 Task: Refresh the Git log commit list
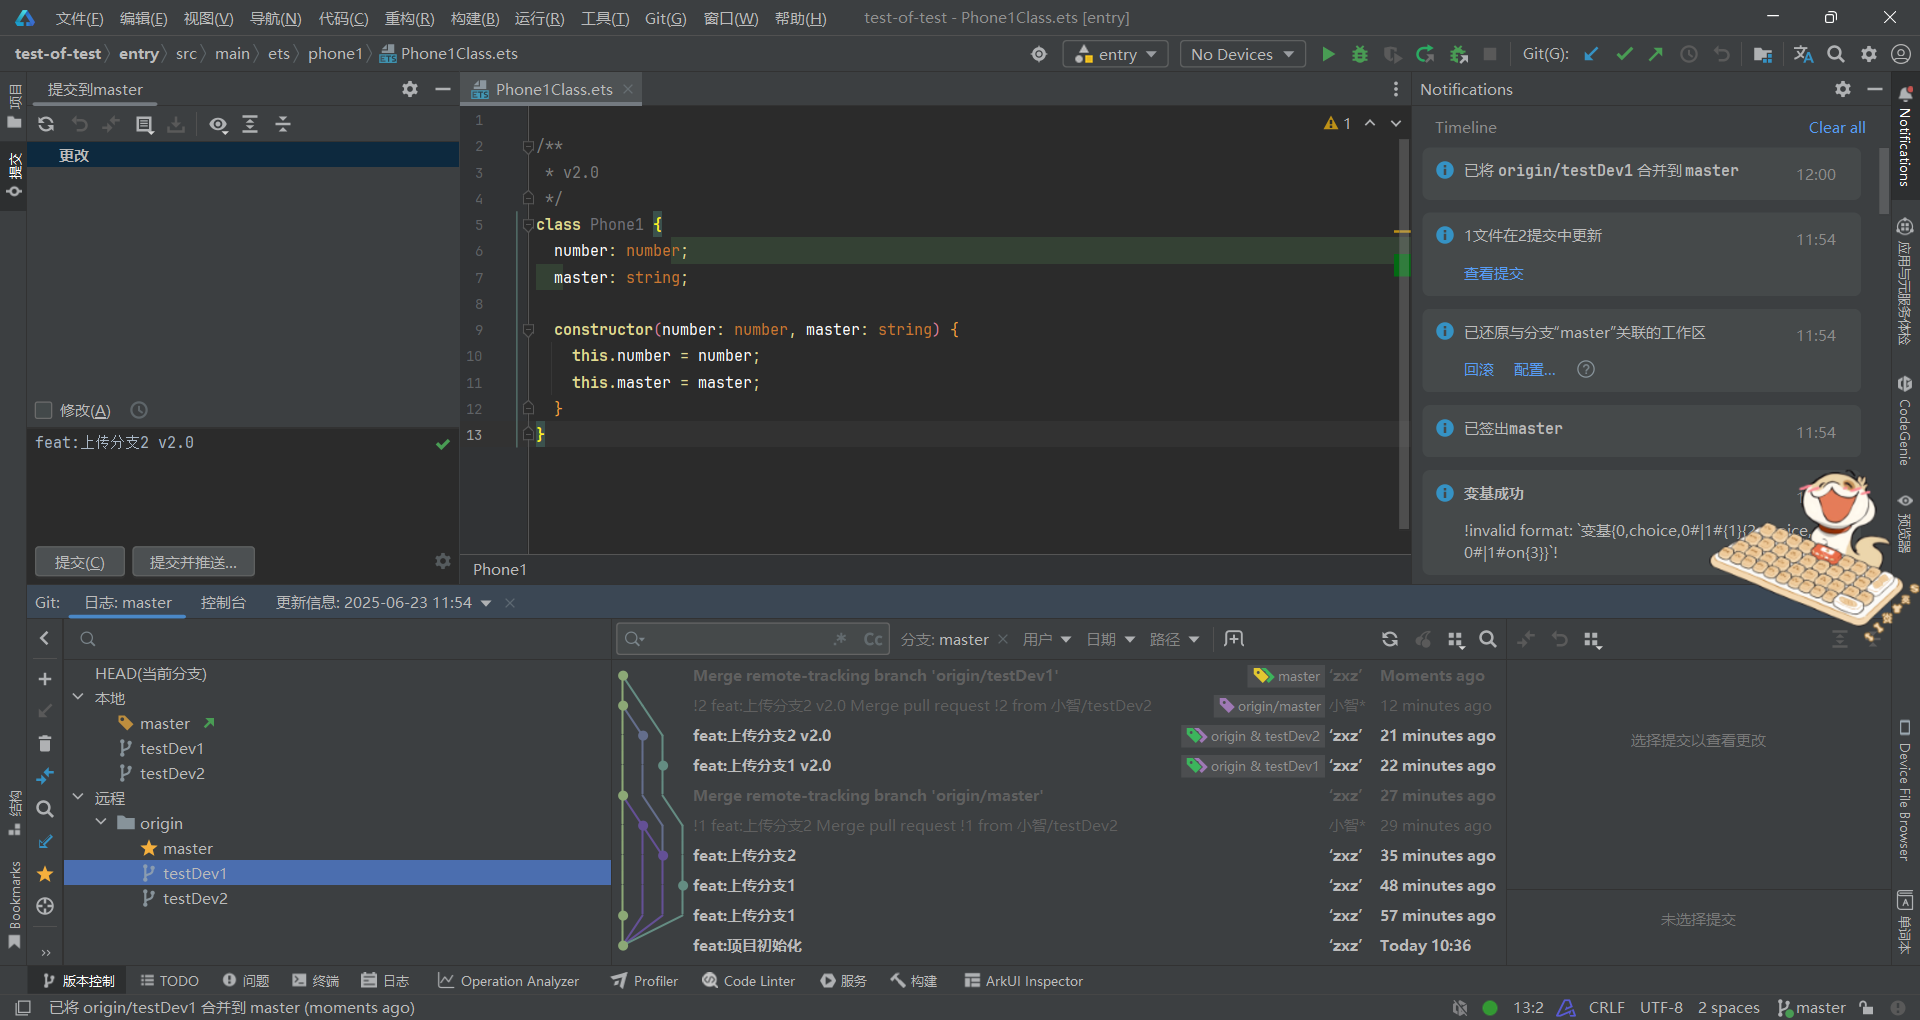coord(1390,639)
